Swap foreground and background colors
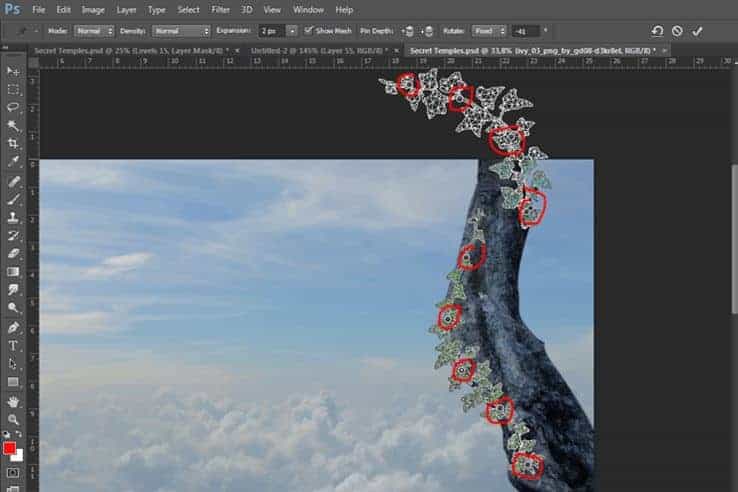This screenshot has width=738, height=492. (x=19, y=434)
